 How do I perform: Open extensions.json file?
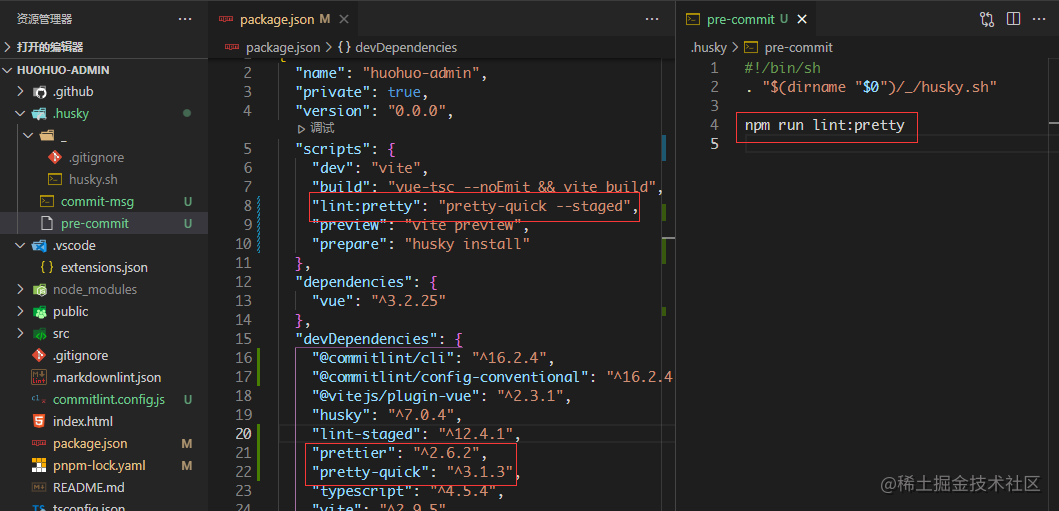(x=104, y=267)
